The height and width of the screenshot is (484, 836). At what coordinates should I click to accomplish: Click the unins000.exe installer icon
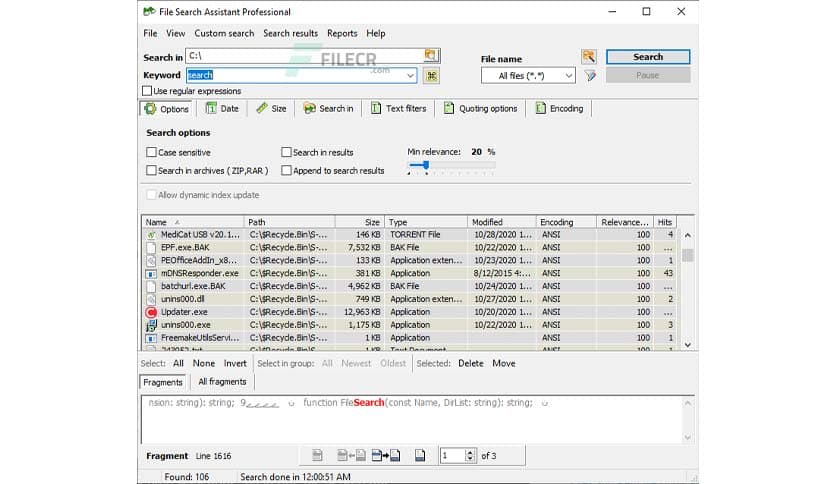pos(151,325)
